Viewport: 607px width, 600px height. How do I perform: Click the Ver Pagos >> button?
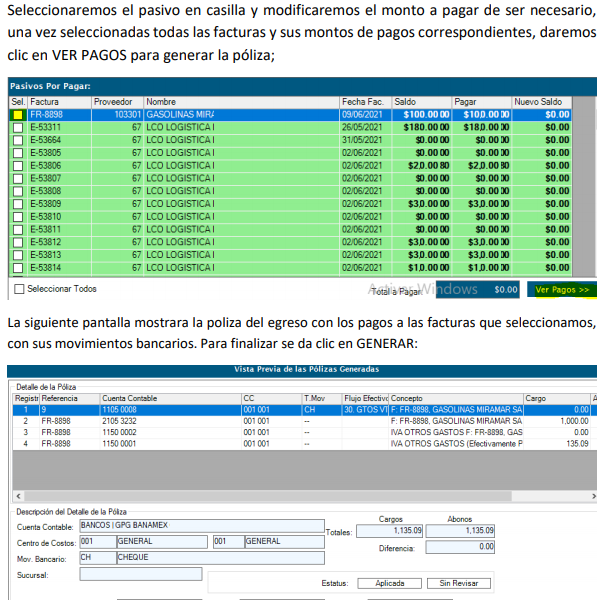click(562, 290)
